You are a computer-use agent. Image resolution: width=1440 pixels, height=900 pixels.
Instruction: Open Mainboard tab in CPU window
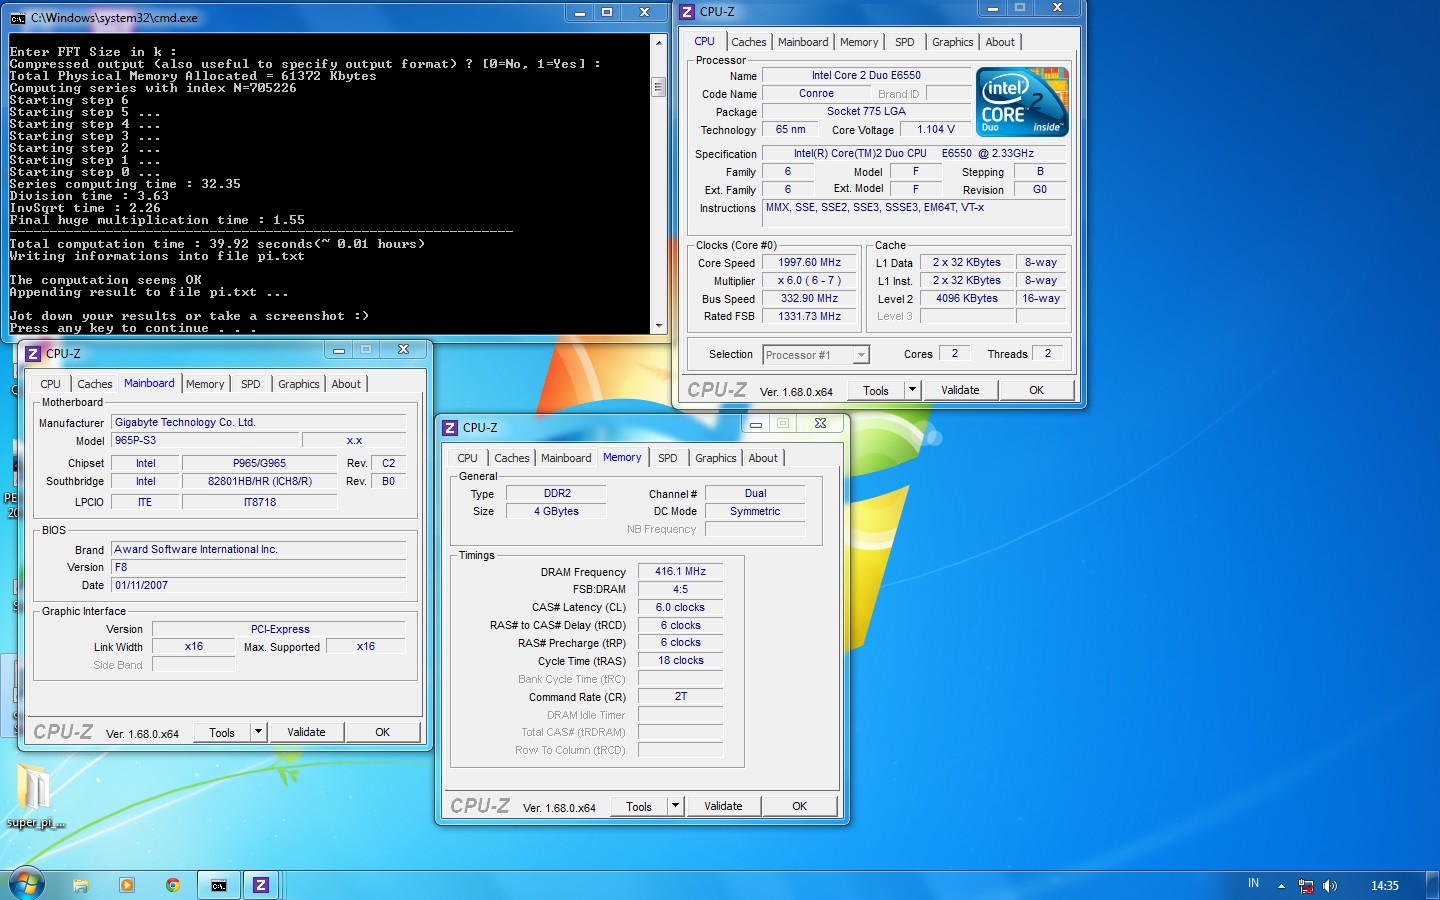coord(803,42)
